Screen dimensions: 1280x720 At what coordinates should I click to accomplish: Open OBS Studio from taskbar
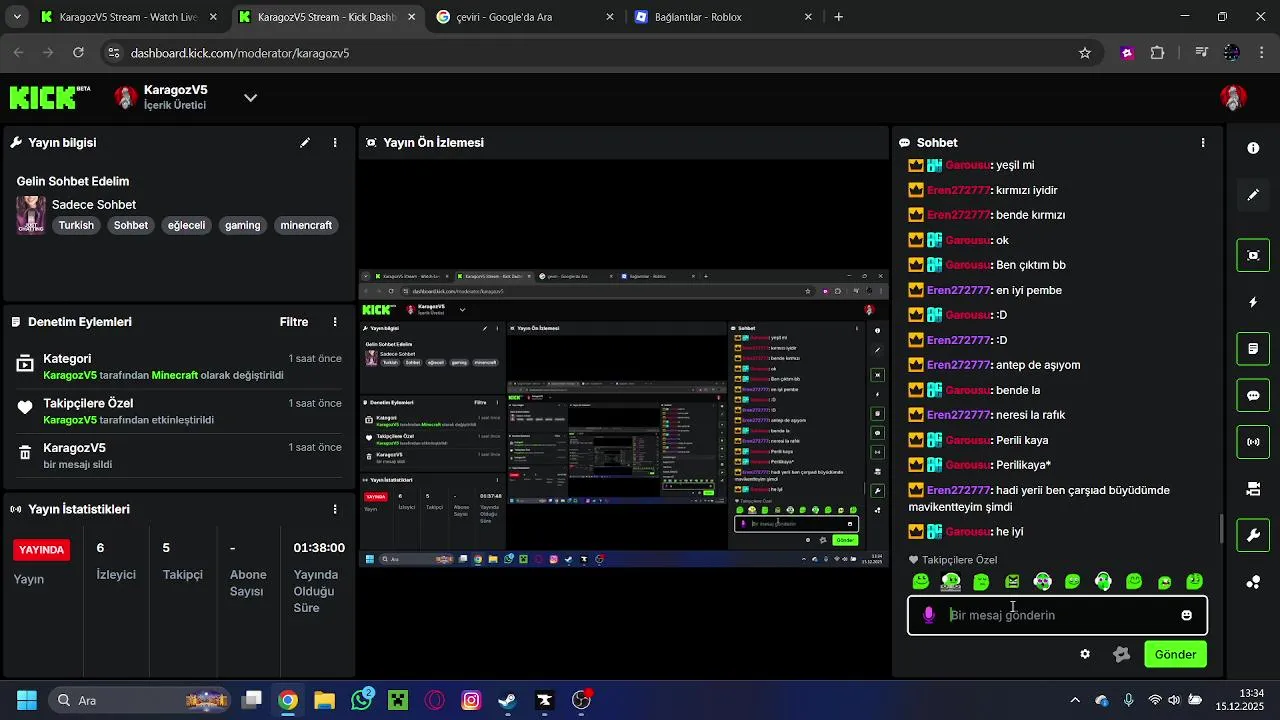[581, 700]
